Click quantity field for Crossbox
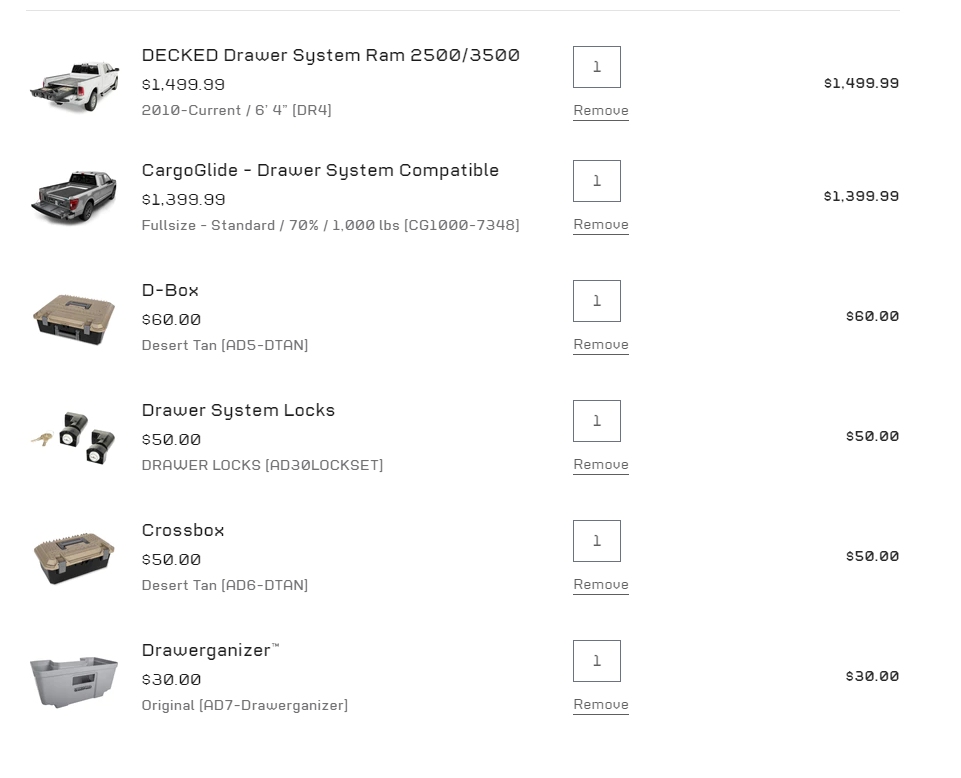 [597, 541]
